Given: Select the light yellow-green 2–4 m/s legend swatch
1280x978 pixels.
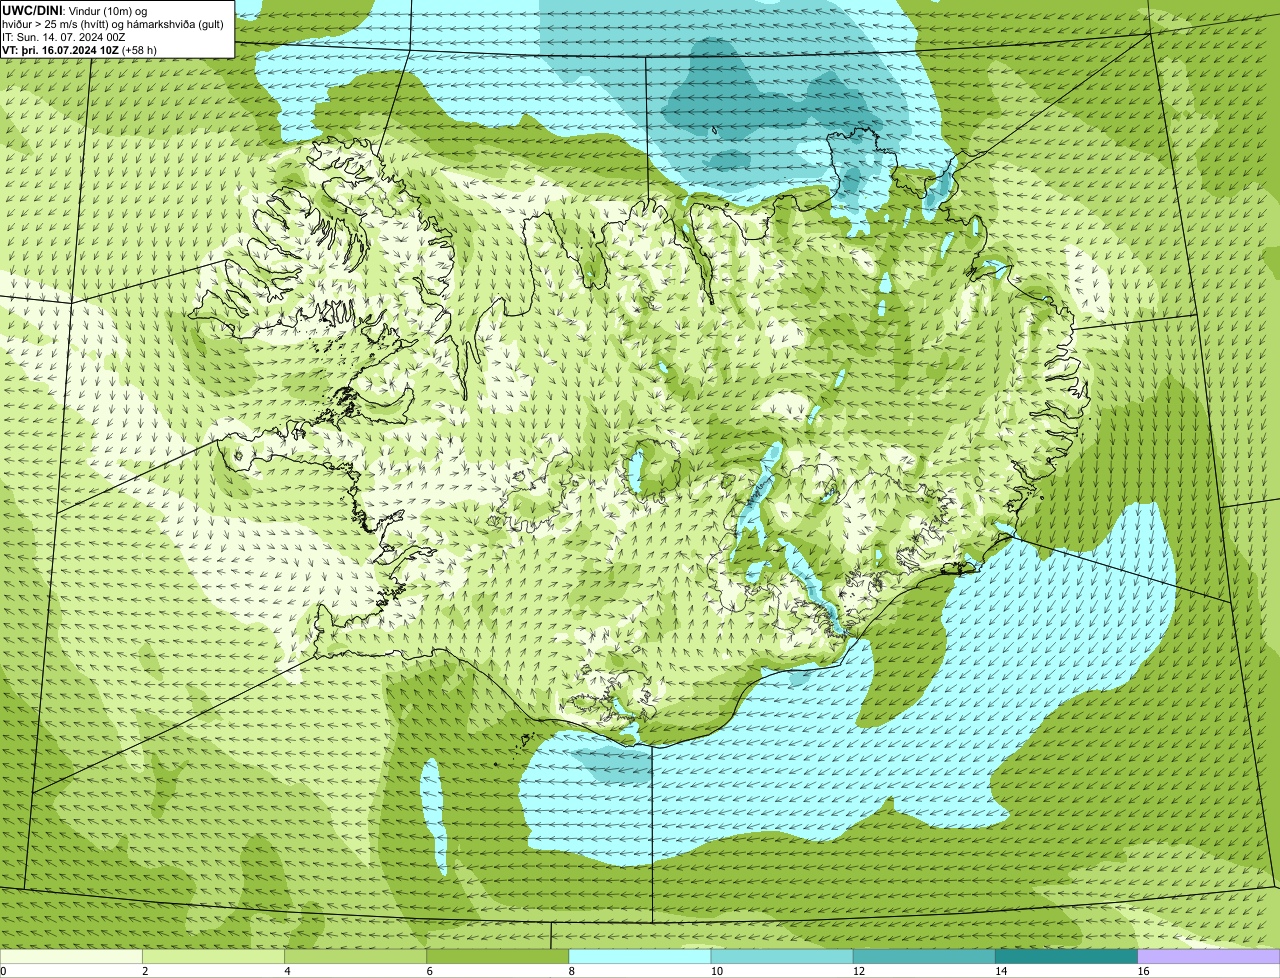Looking at the screenshot, I should (x=213, y=956).
